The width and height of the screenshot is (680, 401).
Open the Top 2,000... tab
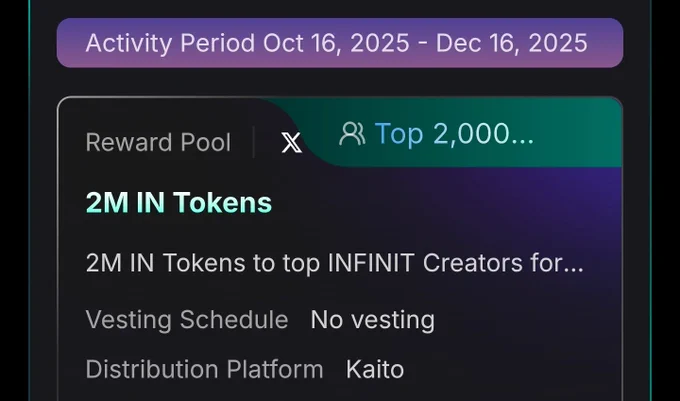tap(436, 134)
